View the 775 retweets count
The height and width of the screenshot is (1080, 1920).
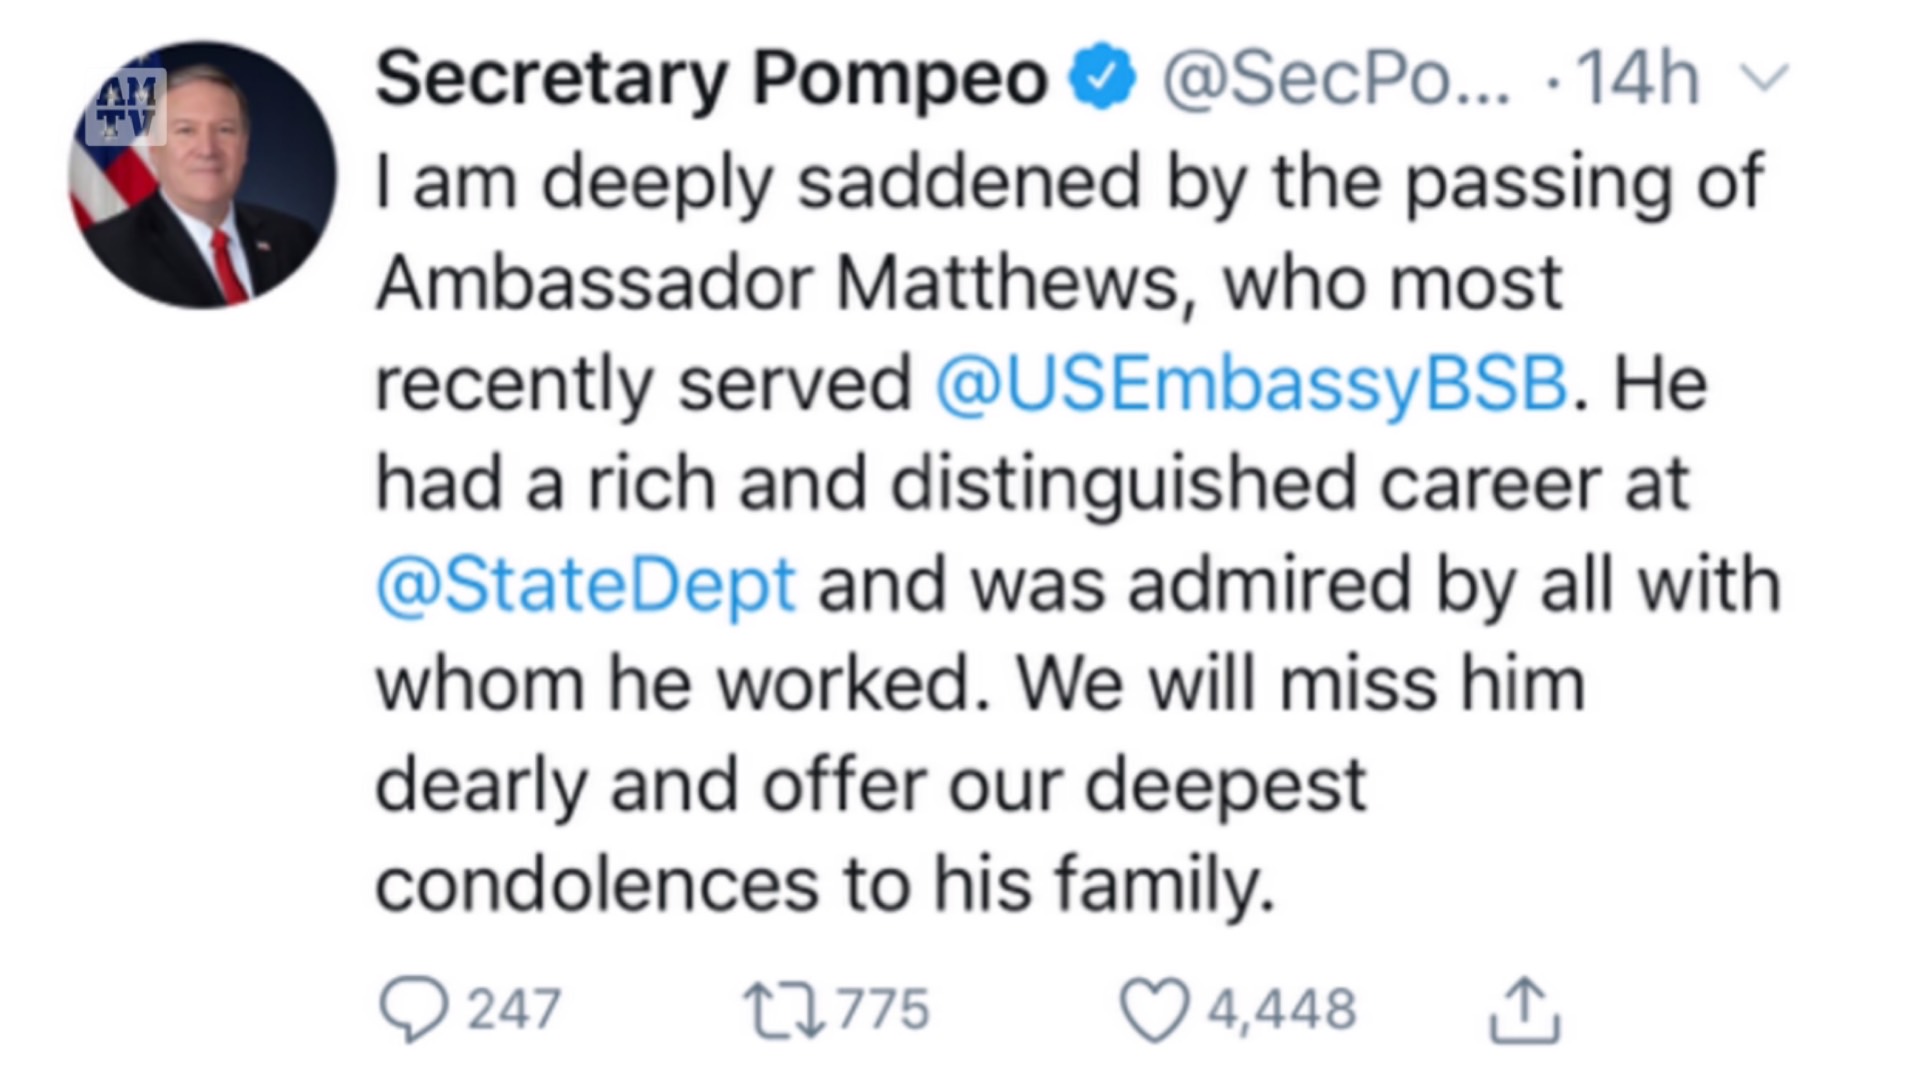click(x=884, y=1009)
